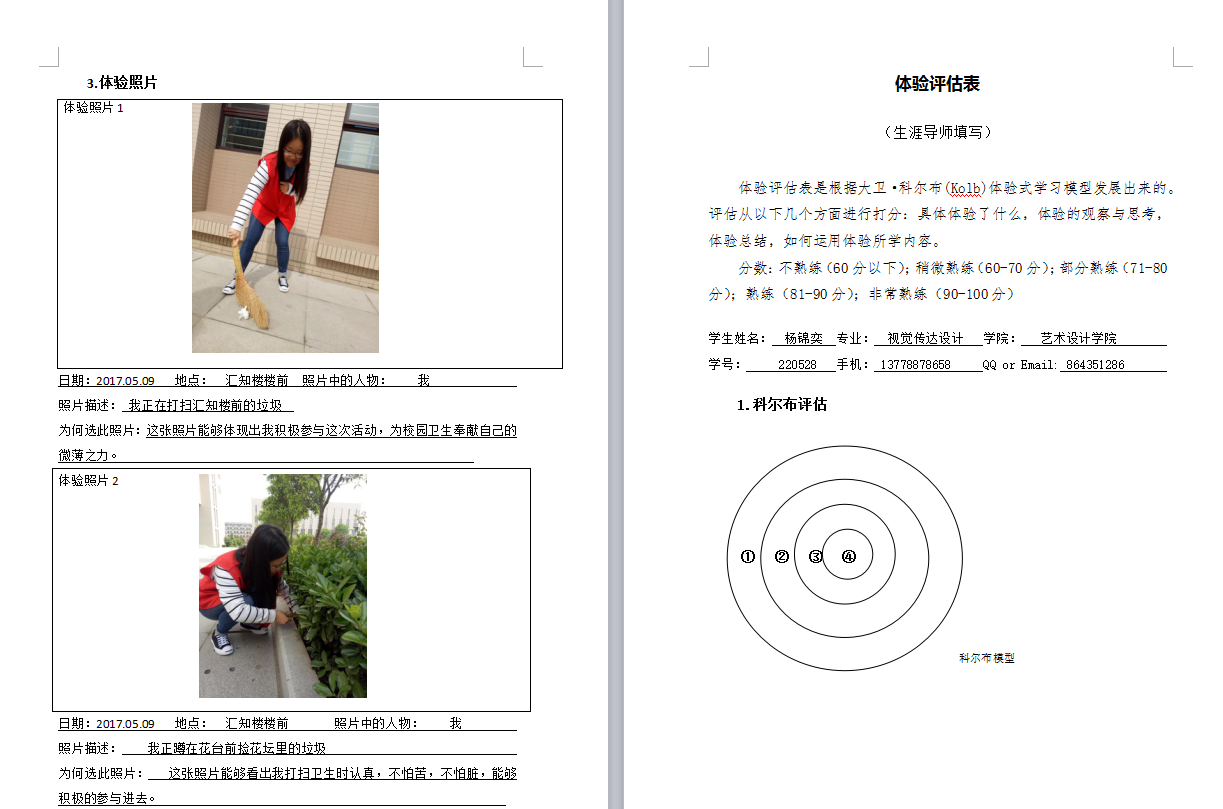Image resolution: width=1223 pixels, height=809 pixels.
Task: Click the college field 艺术设计学院
Action: point(1078,339)
